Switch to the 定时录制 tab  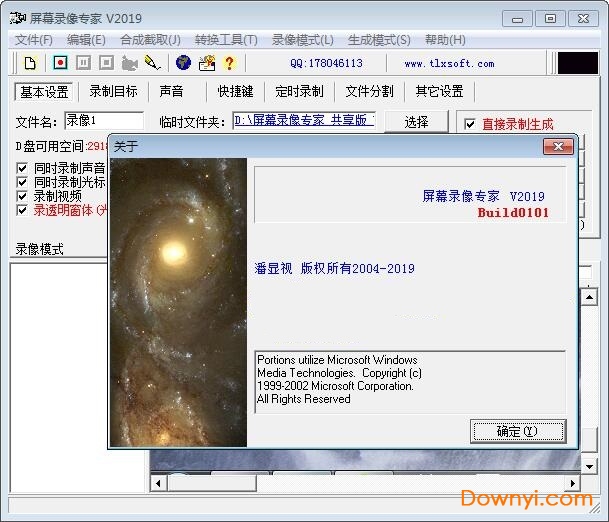coord(299,91)
